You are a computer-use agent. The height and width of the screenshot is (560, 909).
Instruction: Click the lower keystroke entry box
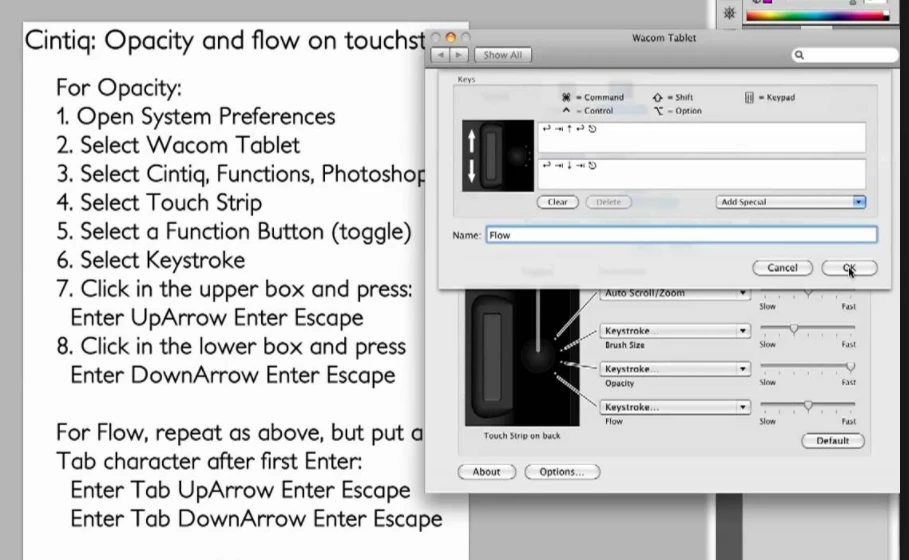[x=701, y=174]
